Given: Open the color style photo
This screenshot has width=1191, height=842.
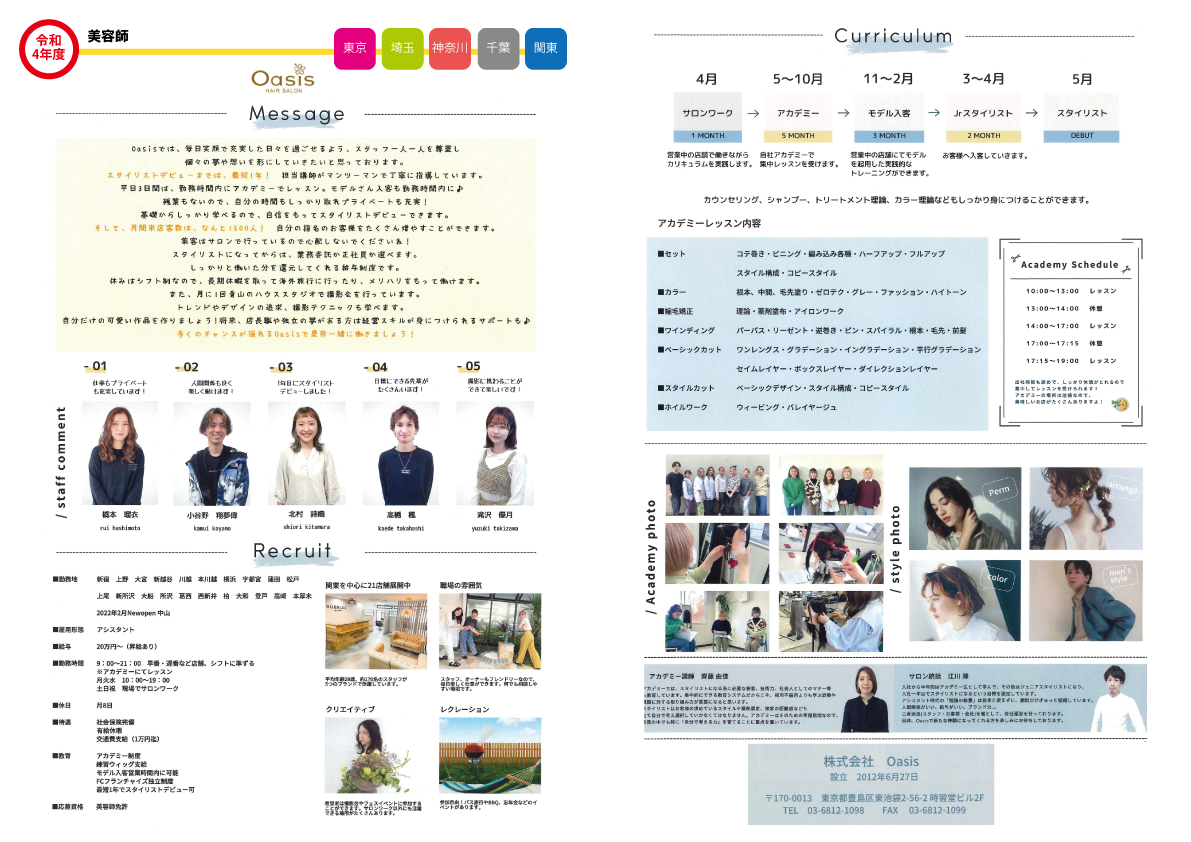Looking at the screenshot, I should point(965,601).
